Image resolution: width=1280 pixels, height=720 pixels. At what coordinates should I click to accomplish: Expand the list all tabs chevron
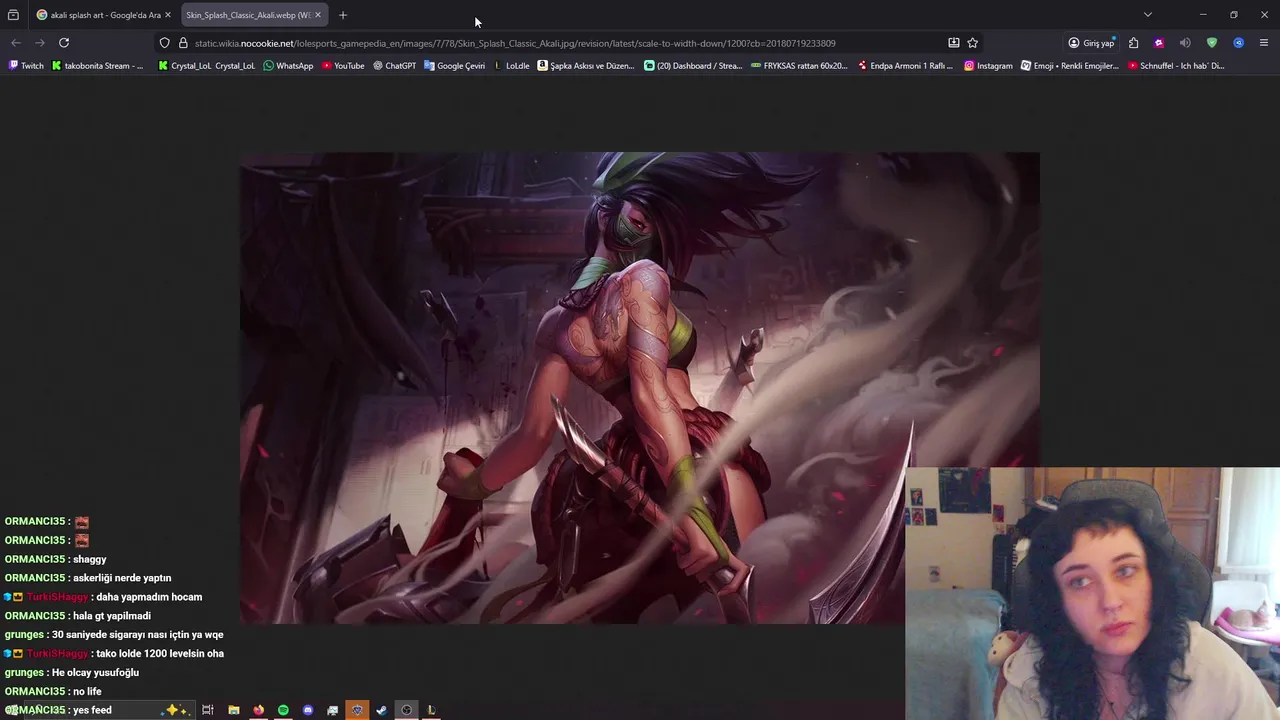tap(1148, 15)
